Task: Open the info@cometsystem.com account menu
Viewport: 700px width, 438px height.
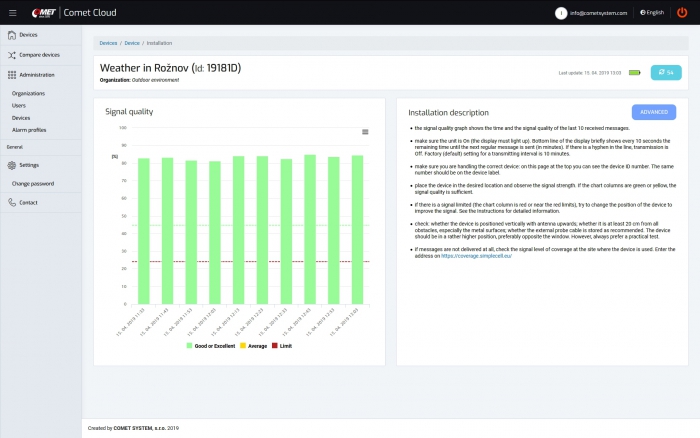Action: click(598, 13)
